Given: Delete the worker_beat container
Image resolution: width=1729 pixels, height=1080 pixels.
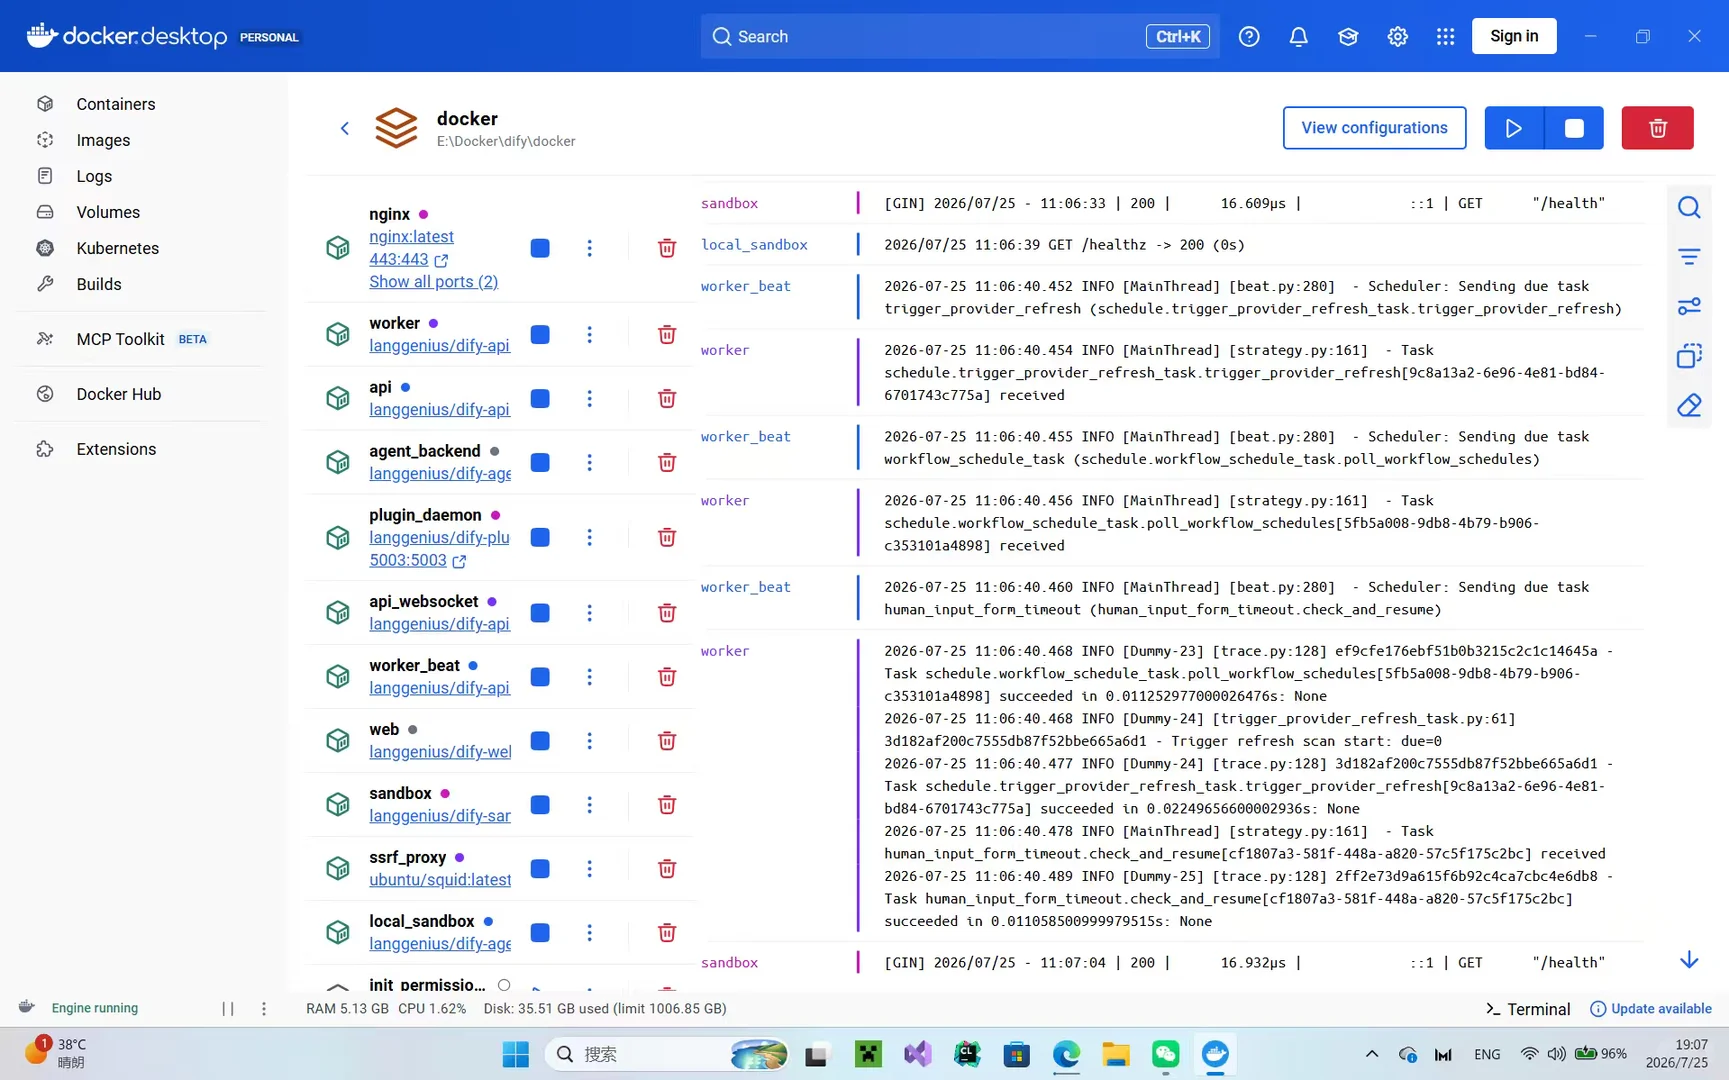Looking at the screenshot, I should [667, 677].
